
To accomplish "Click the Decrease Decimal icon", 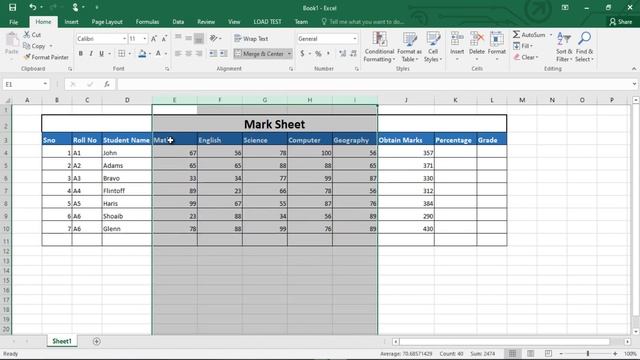I will tap(353, 53).
